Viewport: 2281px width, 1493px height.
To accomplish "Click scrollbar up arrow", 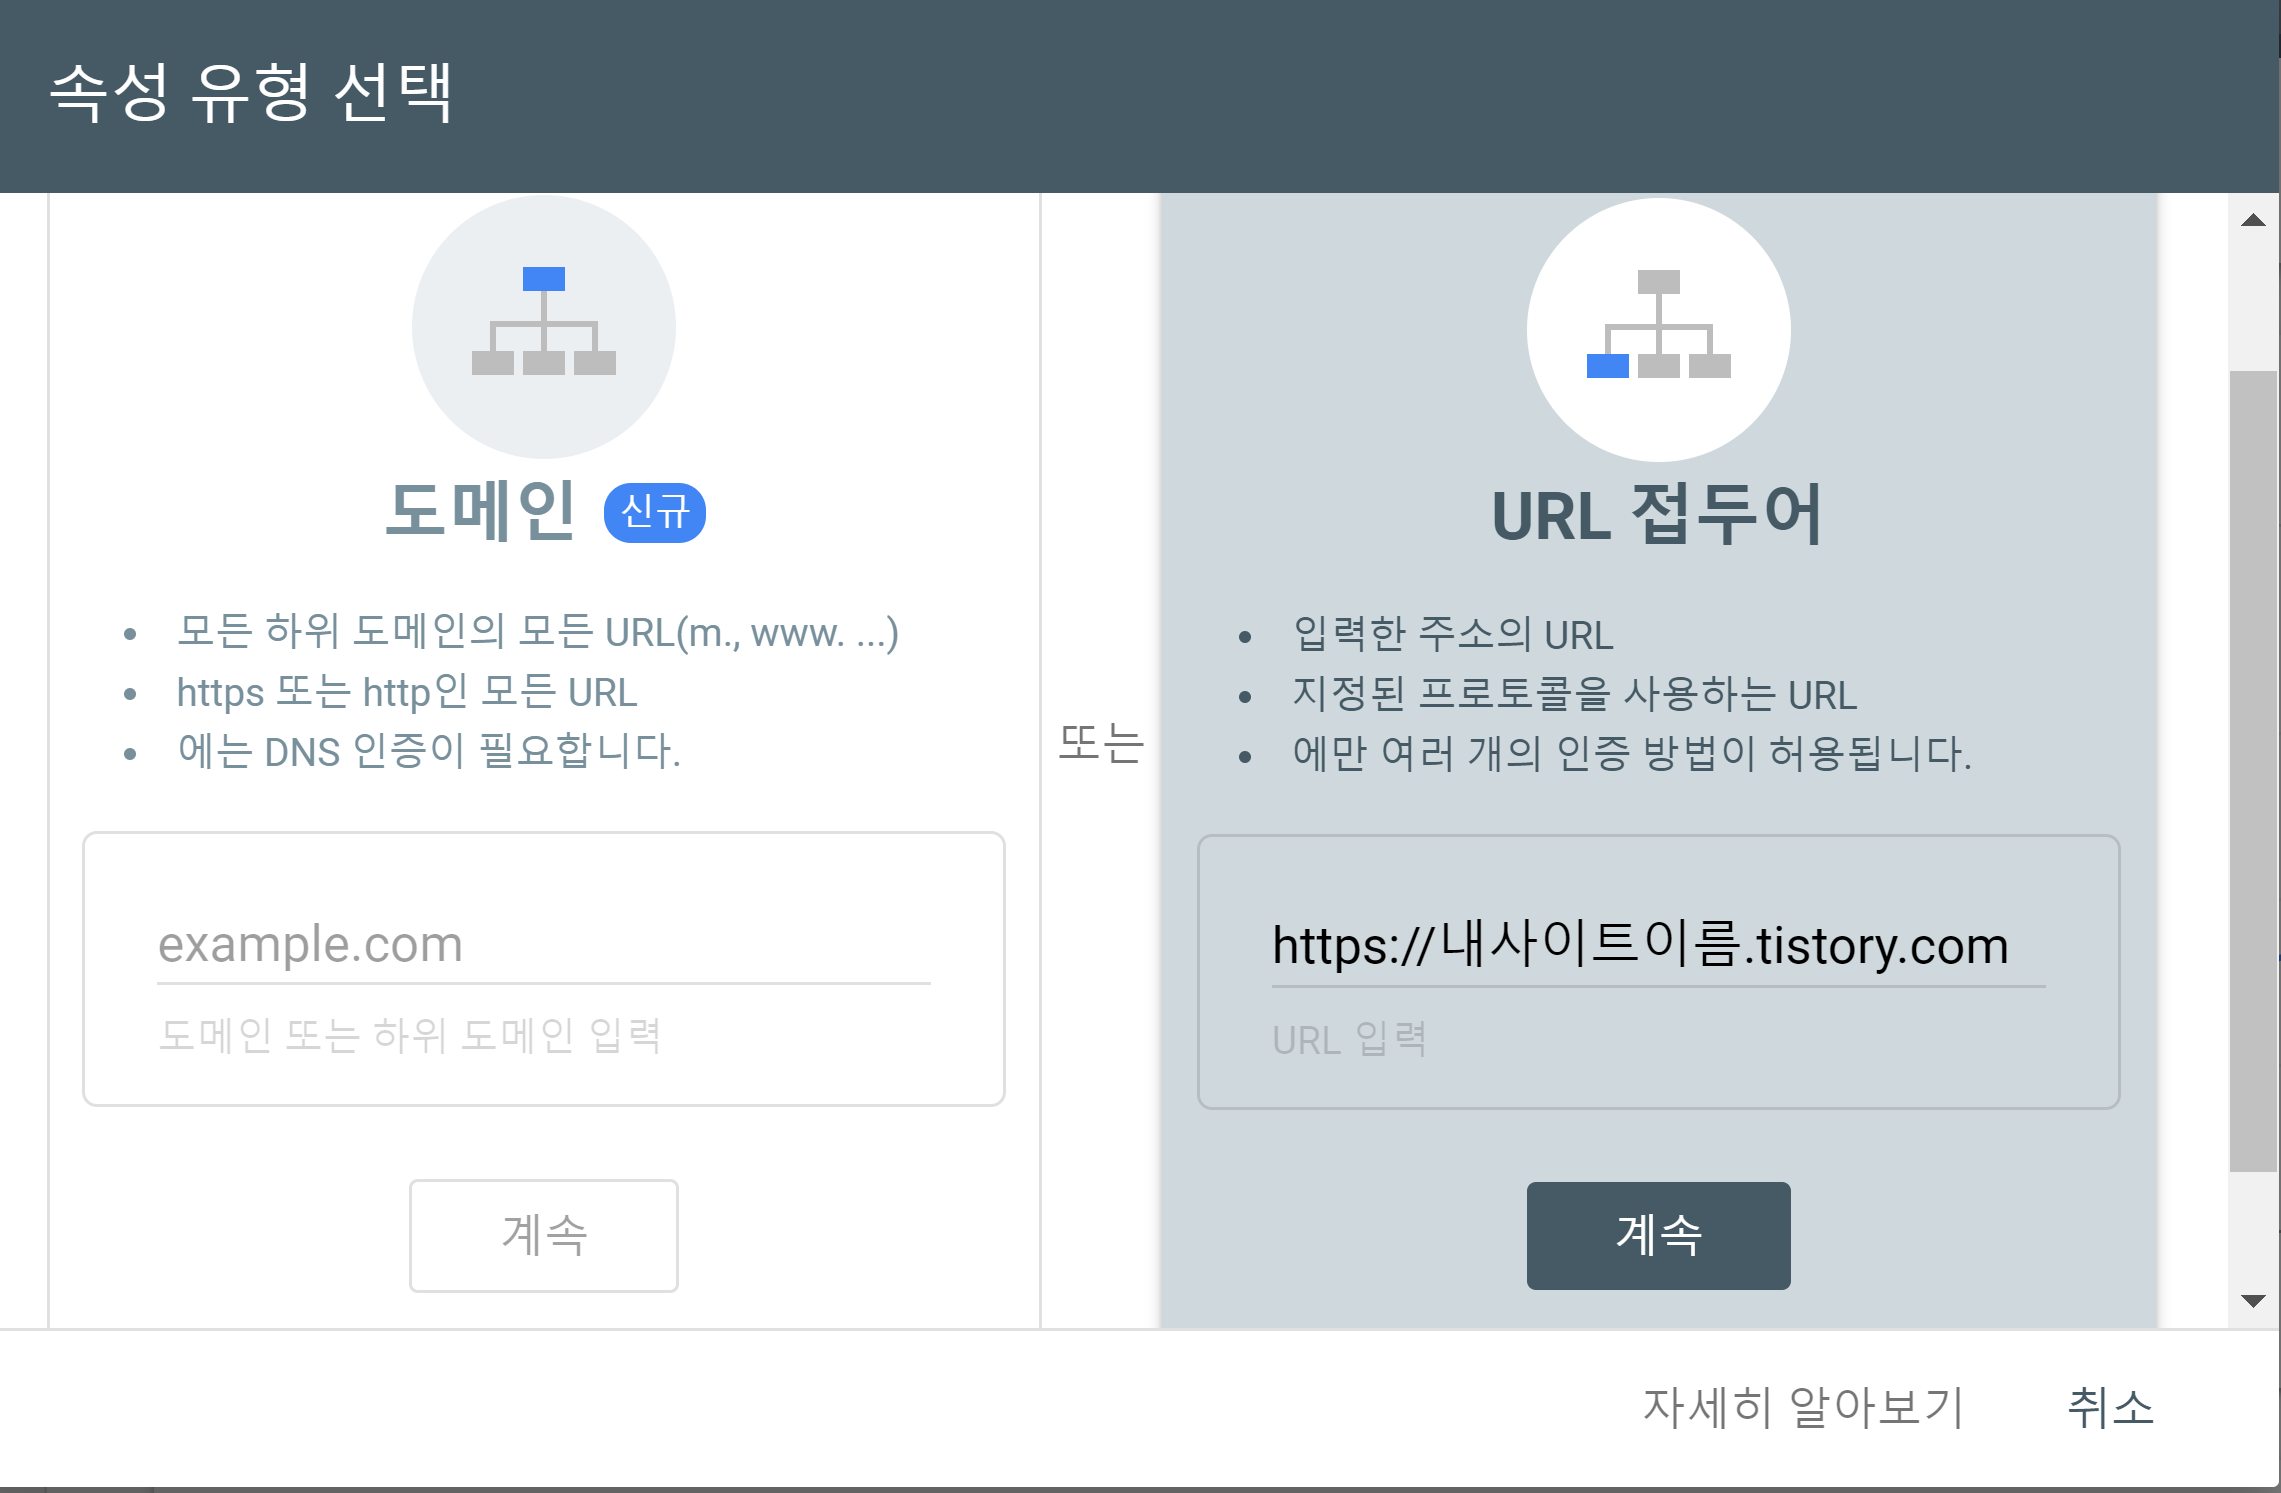I will (2253, 221).
